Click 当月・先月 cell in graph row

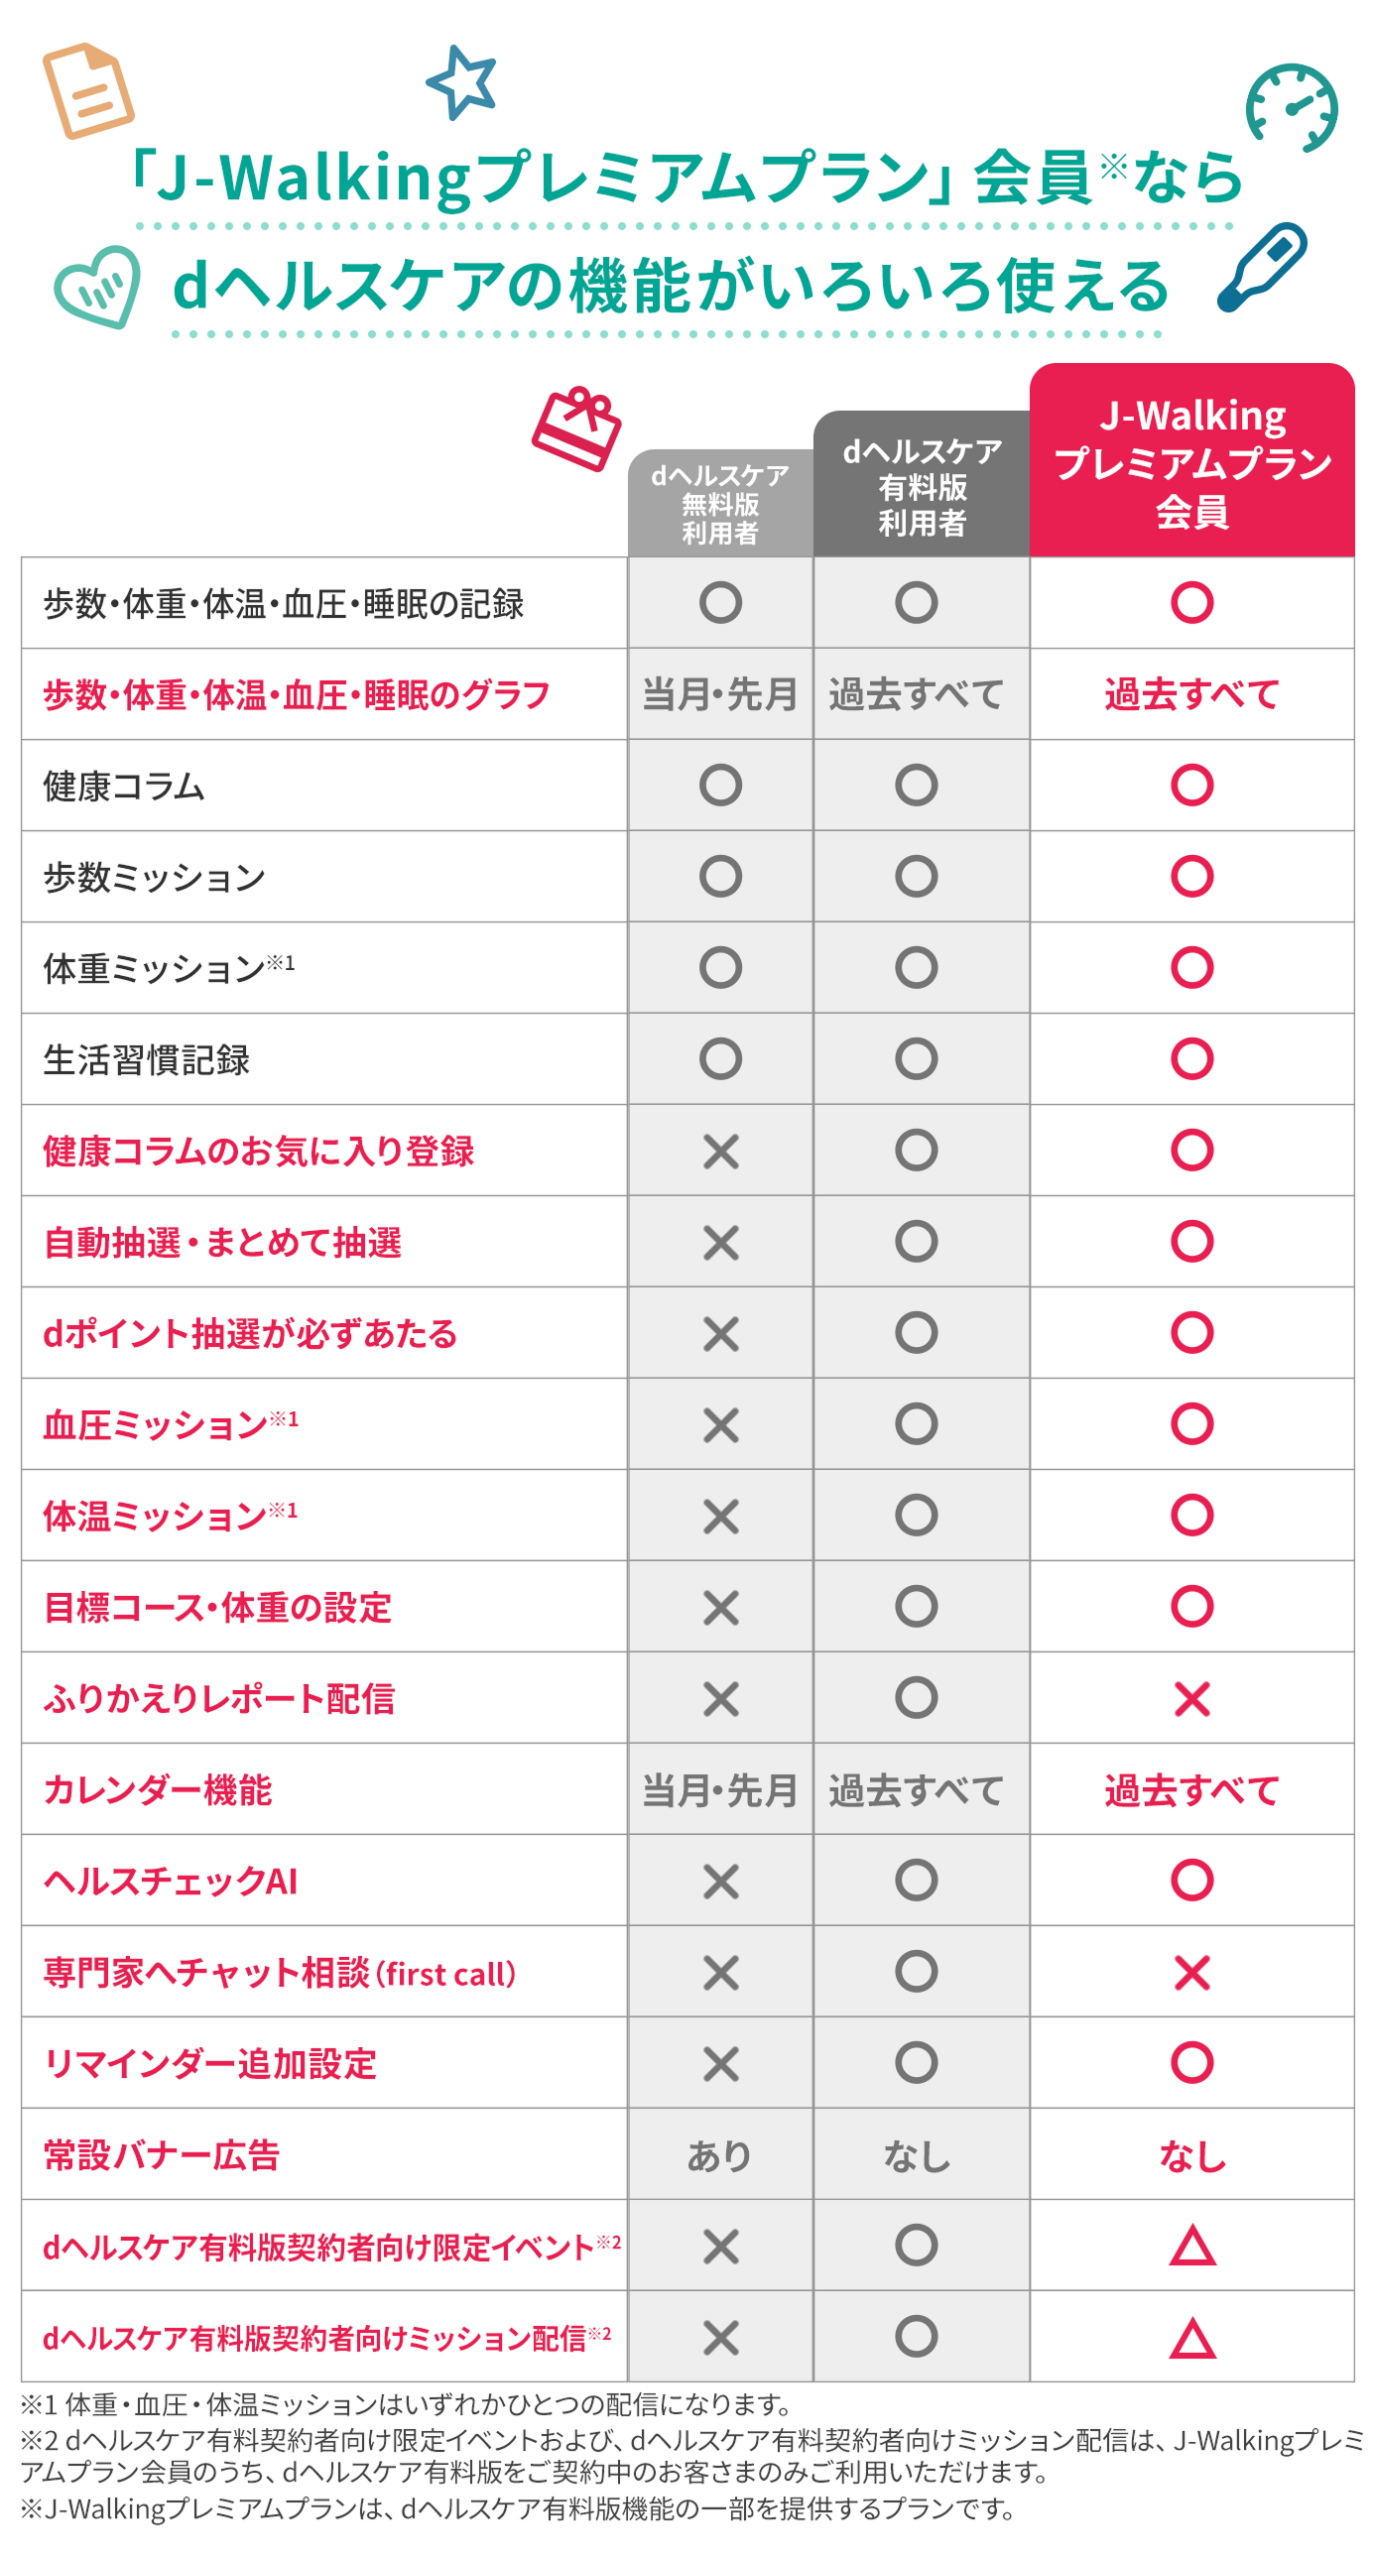(719, 693)
